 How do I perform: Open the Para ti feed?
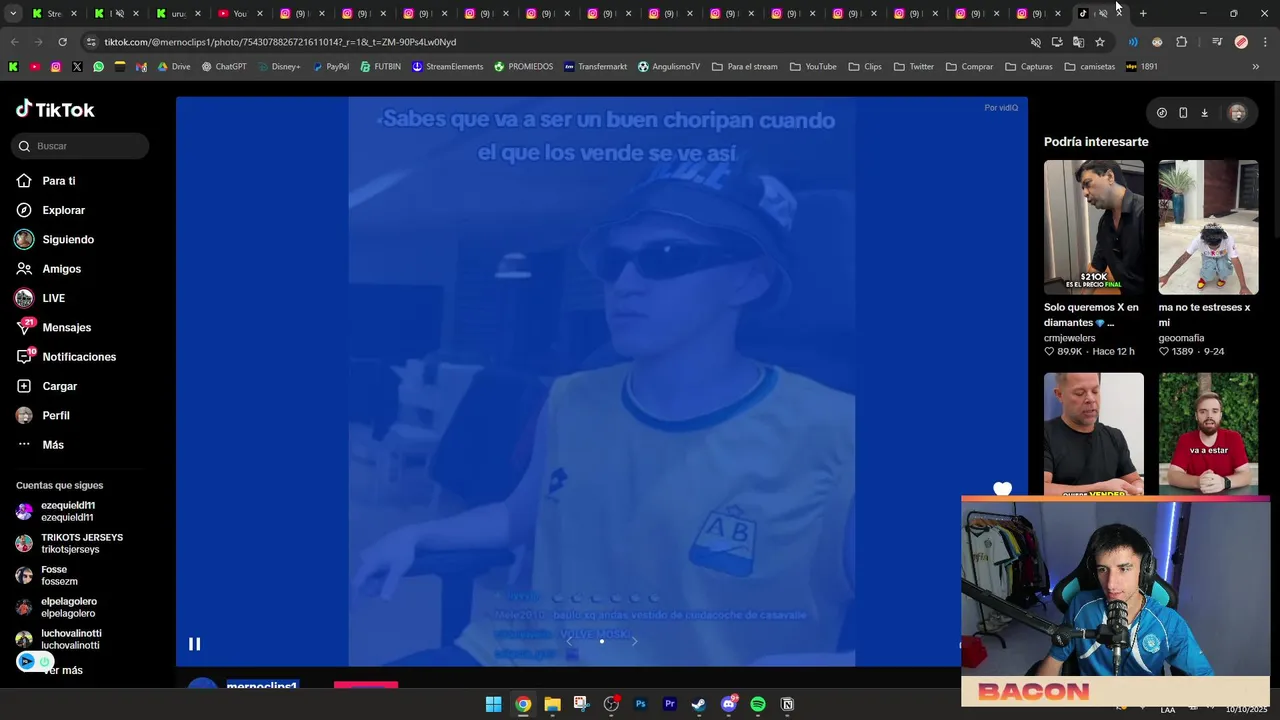pos(46,181)
